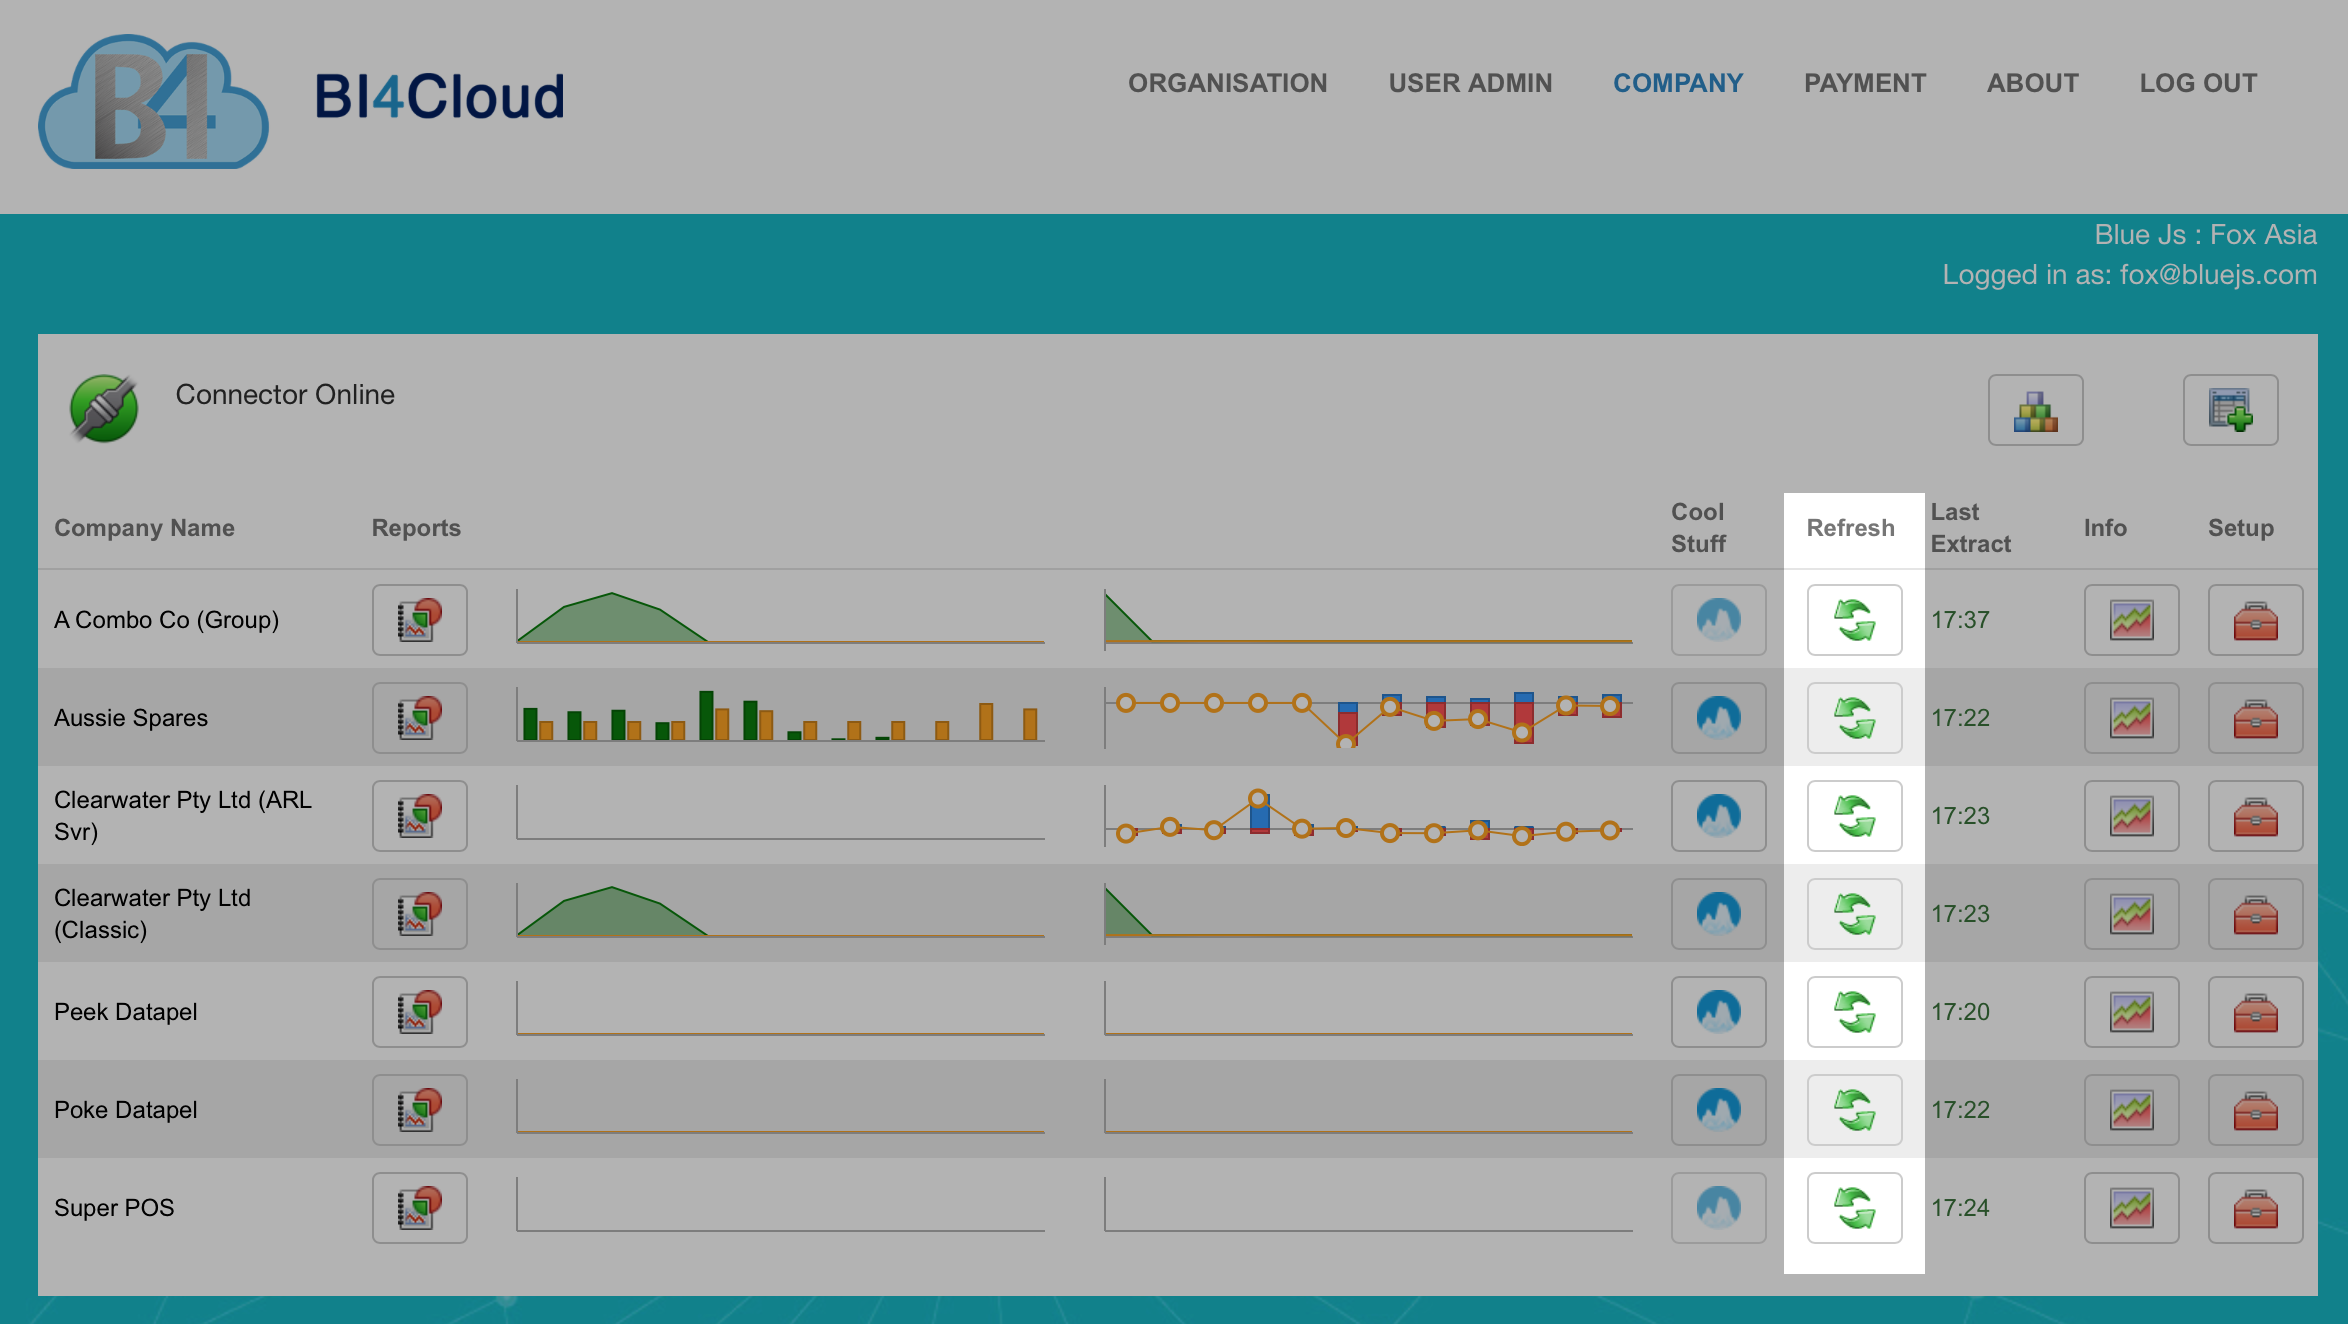The image size is (2348, 1324).
Task: View Info chart for Aussie Spares
Action: coord(2132,718)
